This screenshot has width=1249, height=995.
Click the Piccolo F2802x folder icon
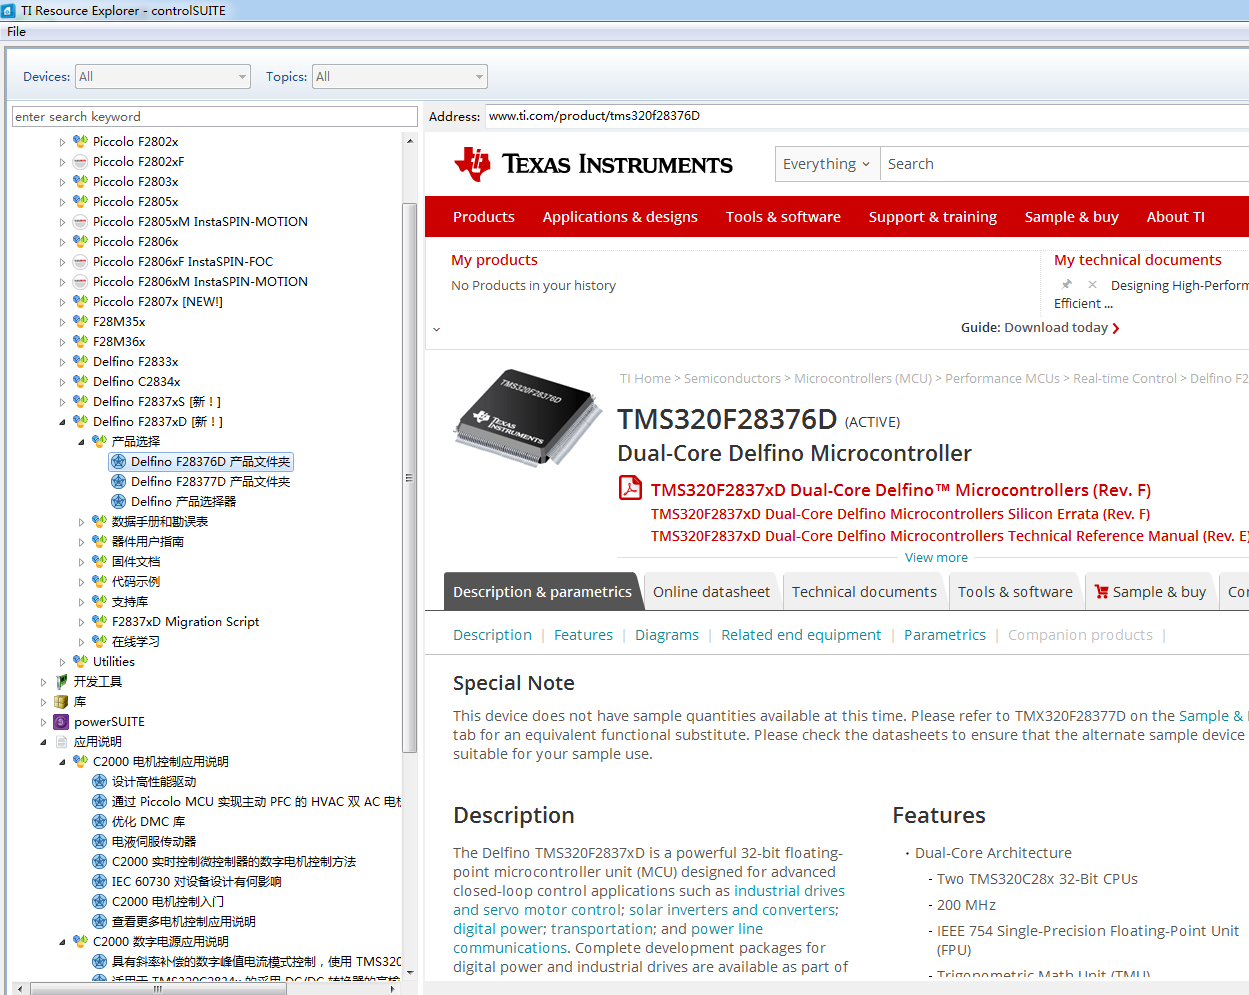point(80,142)
